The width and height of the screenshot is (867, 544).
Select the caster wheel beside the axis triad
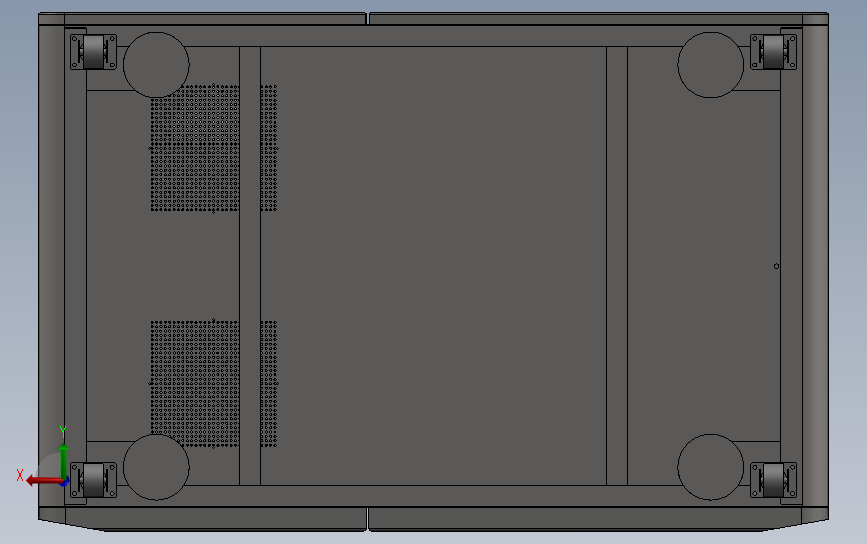point(93,480)
